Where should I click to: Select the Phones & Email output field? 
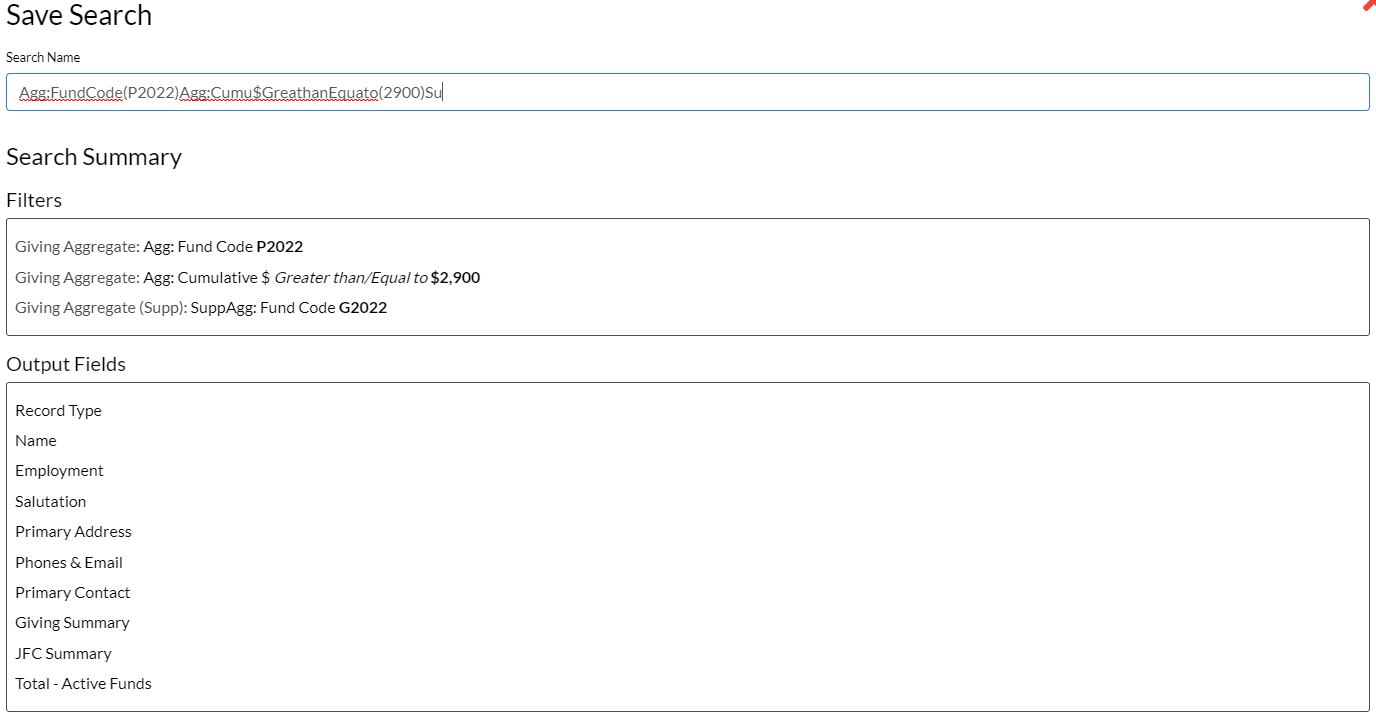coord(69,563)
